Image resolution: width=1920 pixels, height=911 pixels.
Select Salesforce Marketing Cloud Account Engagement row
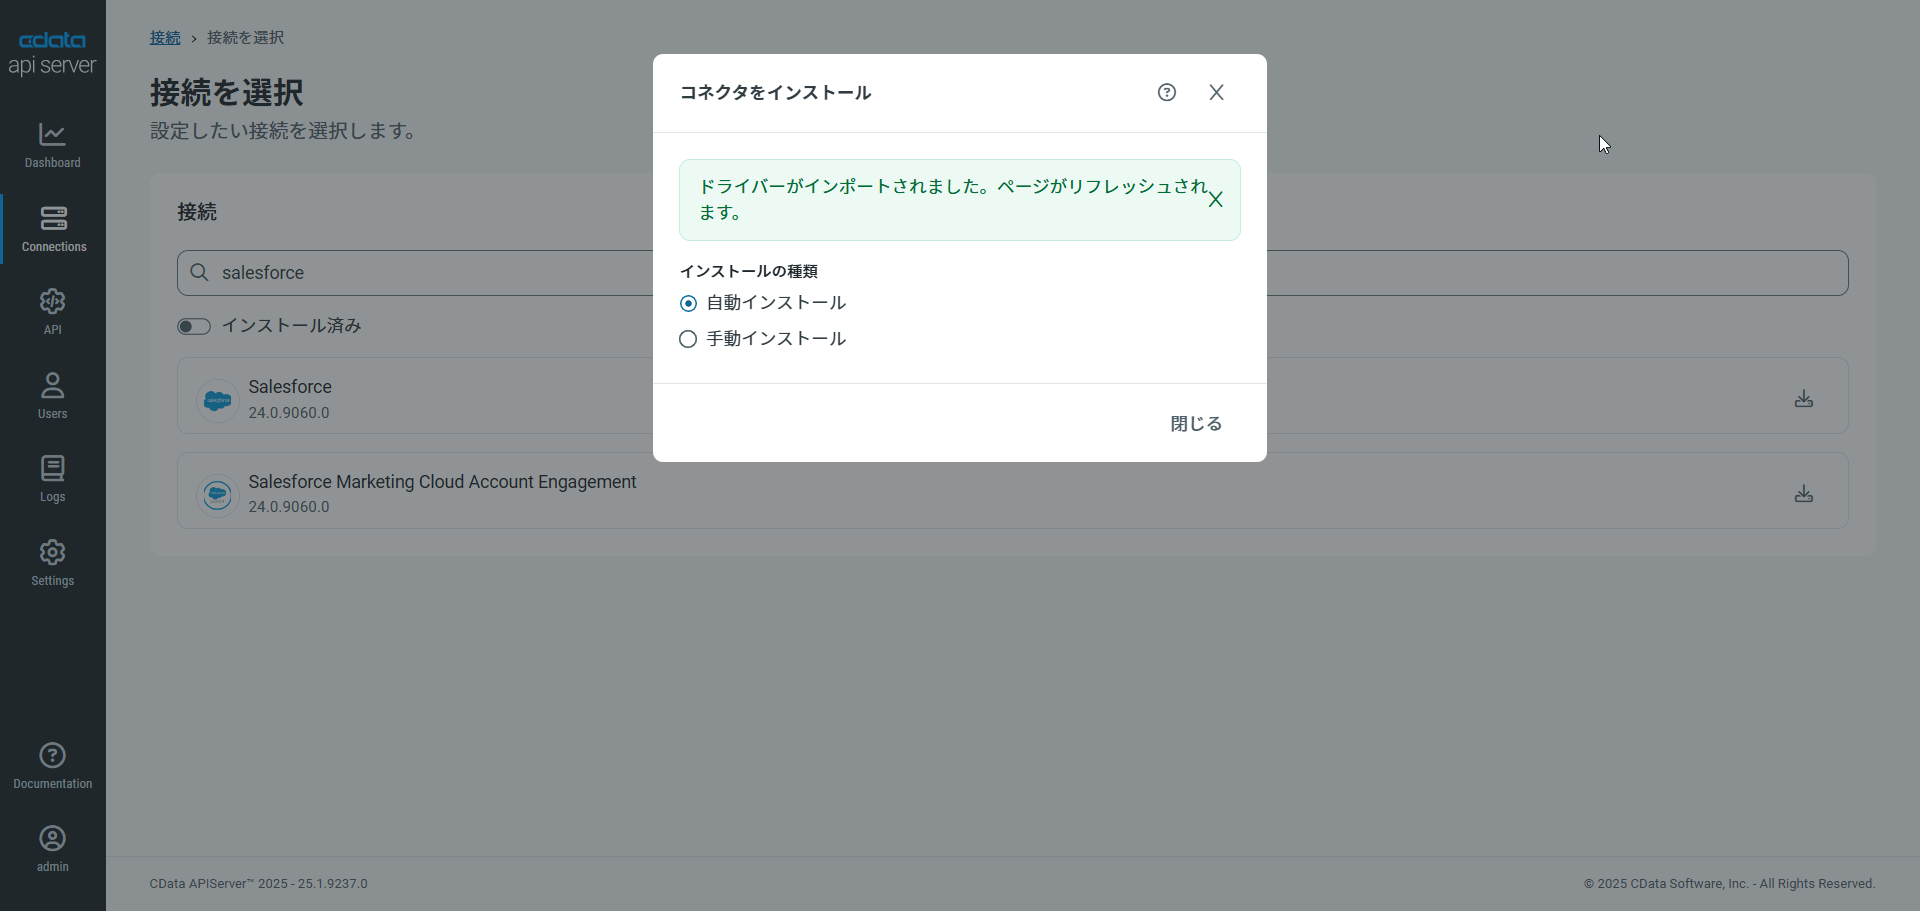pyautogui.click(x=1012, y=491)
